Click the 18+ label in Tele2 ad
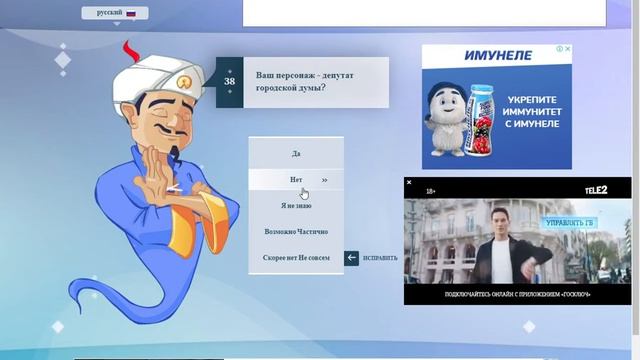This screenshot has height=360, width=640. tap(431, 191)
